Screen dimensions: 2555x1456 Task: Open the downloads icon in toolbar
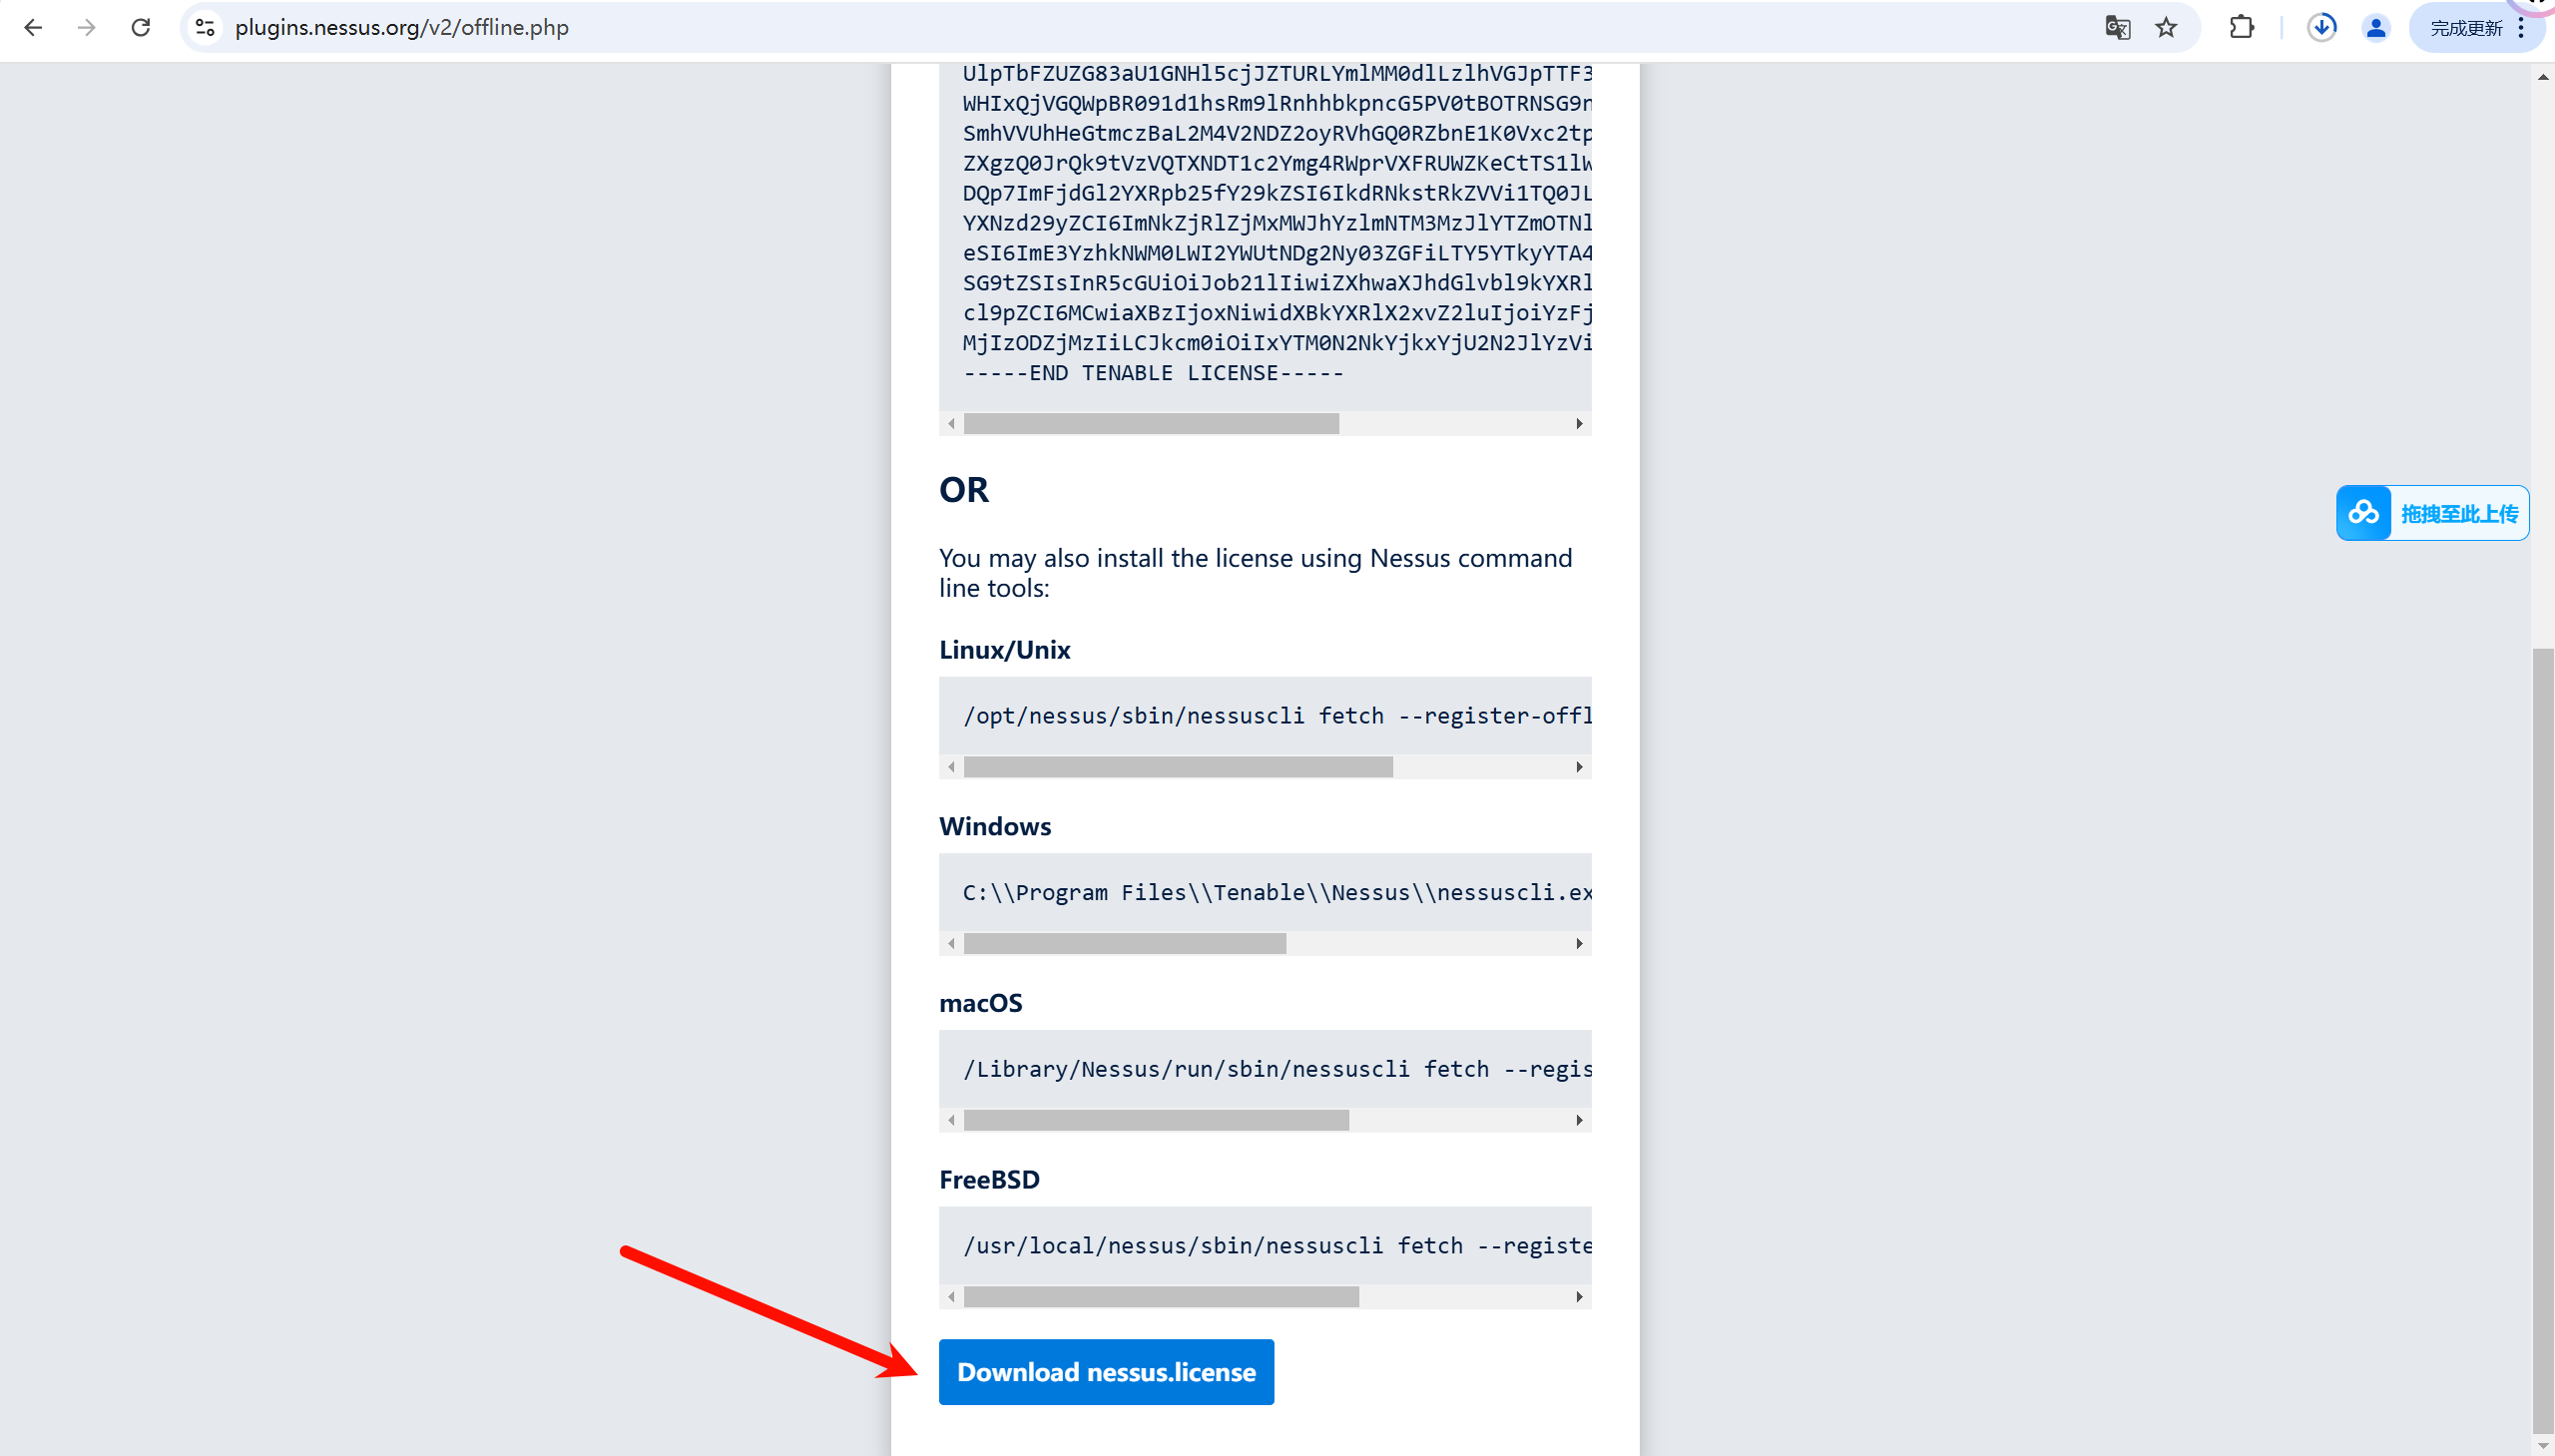coord(2321,27)
